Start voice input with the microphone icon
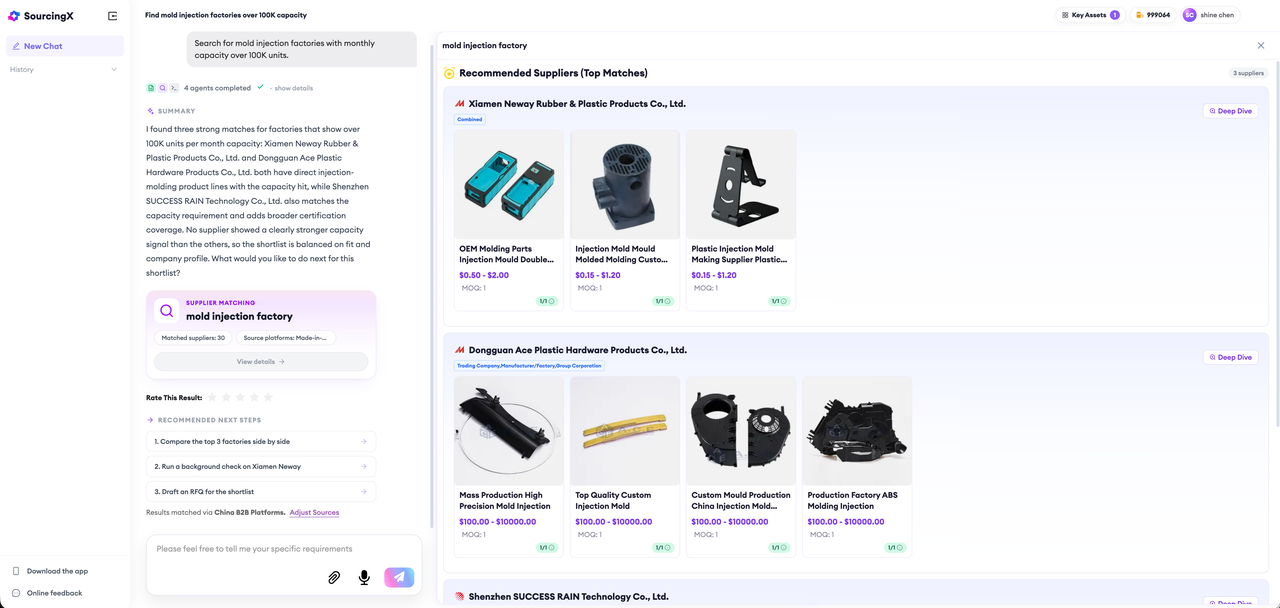1280x608 pixels. [364, 577]
